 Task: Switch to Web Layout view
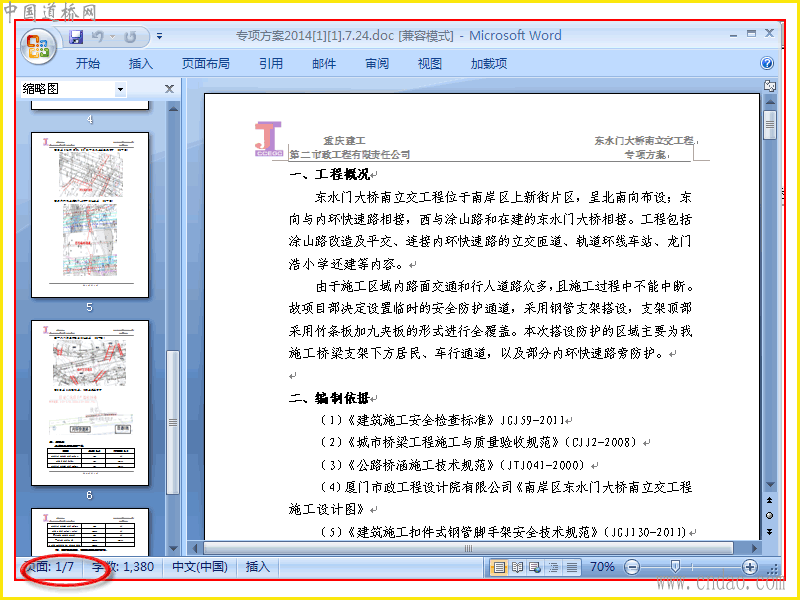535,567
